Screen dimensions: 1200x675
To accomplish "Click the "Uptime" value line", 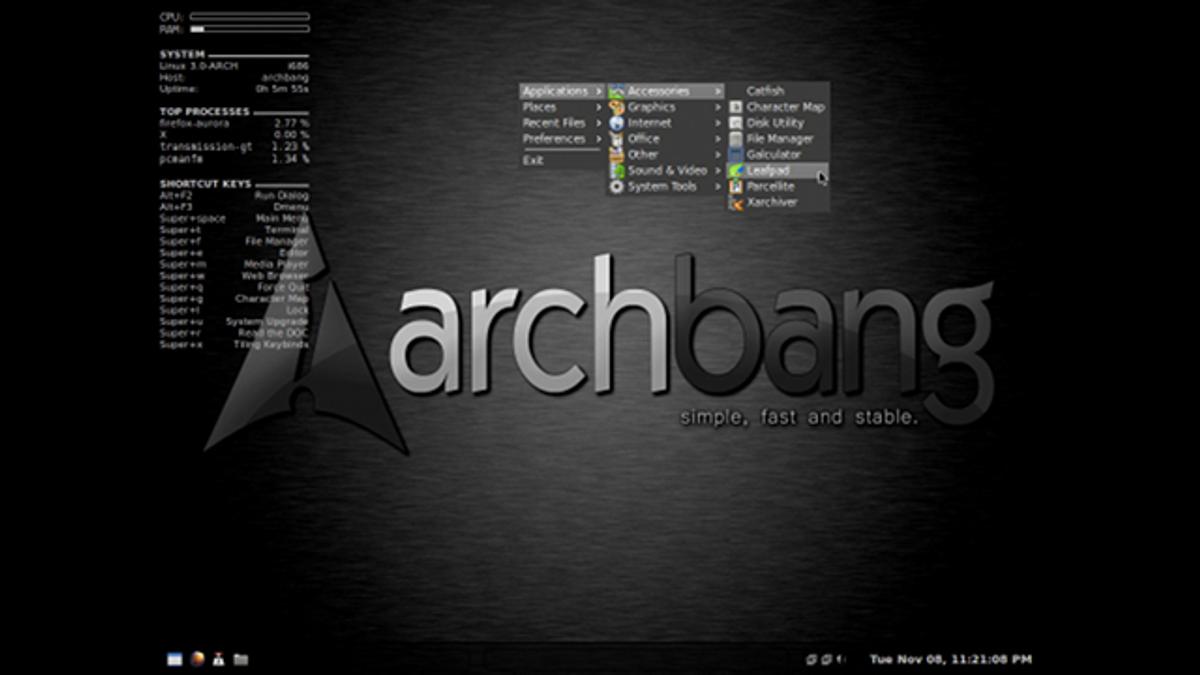I will click(x=234, y=89).
